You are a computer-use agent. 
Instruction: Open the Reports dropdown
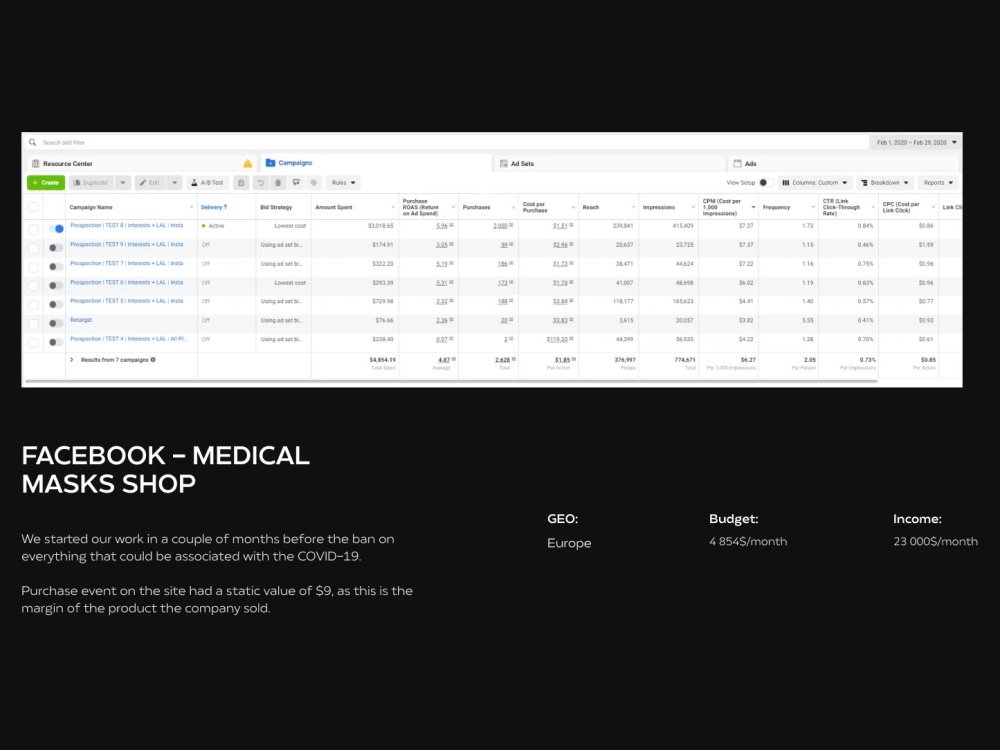tap(938, 183)
